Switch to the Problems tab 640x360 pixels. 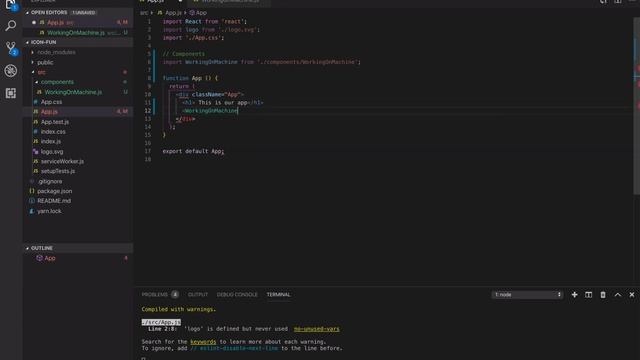click(155, 295)
